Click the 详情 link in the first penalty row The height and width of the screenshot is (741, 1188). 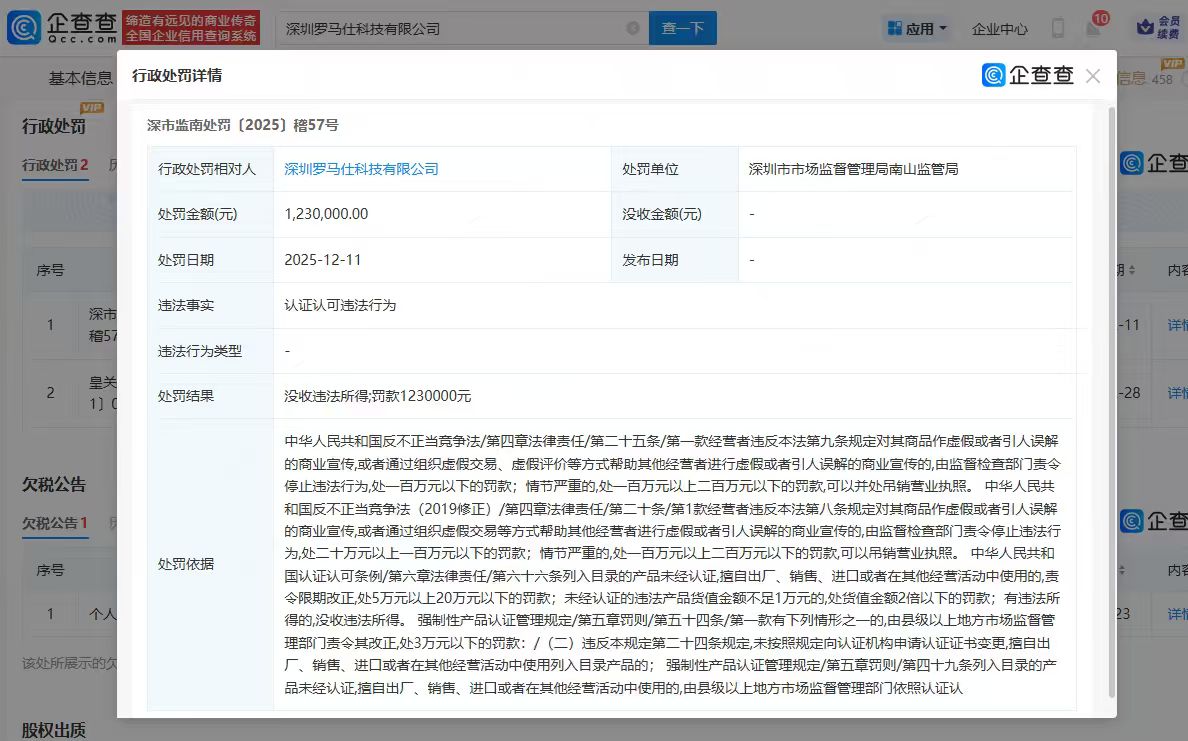point(1176,325)
